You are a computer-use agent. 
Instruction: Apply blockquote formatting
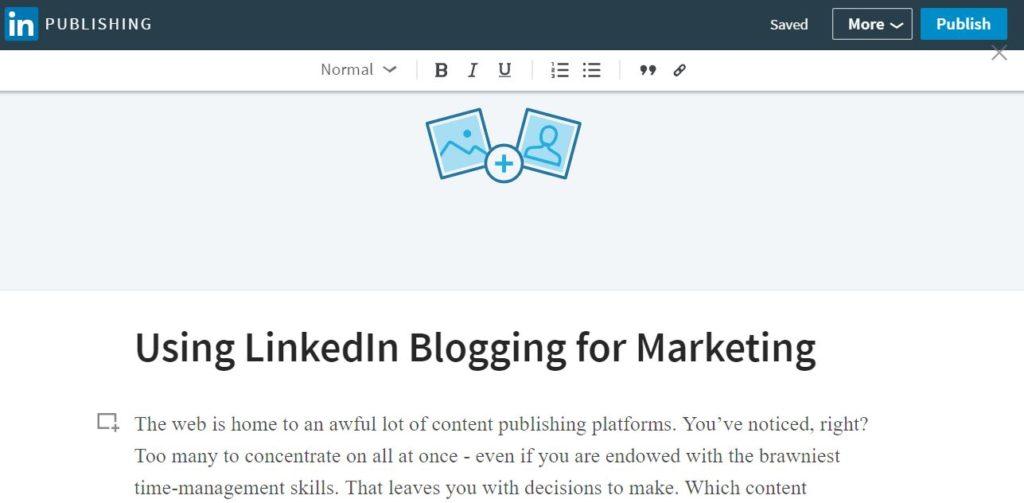[647, 71]
